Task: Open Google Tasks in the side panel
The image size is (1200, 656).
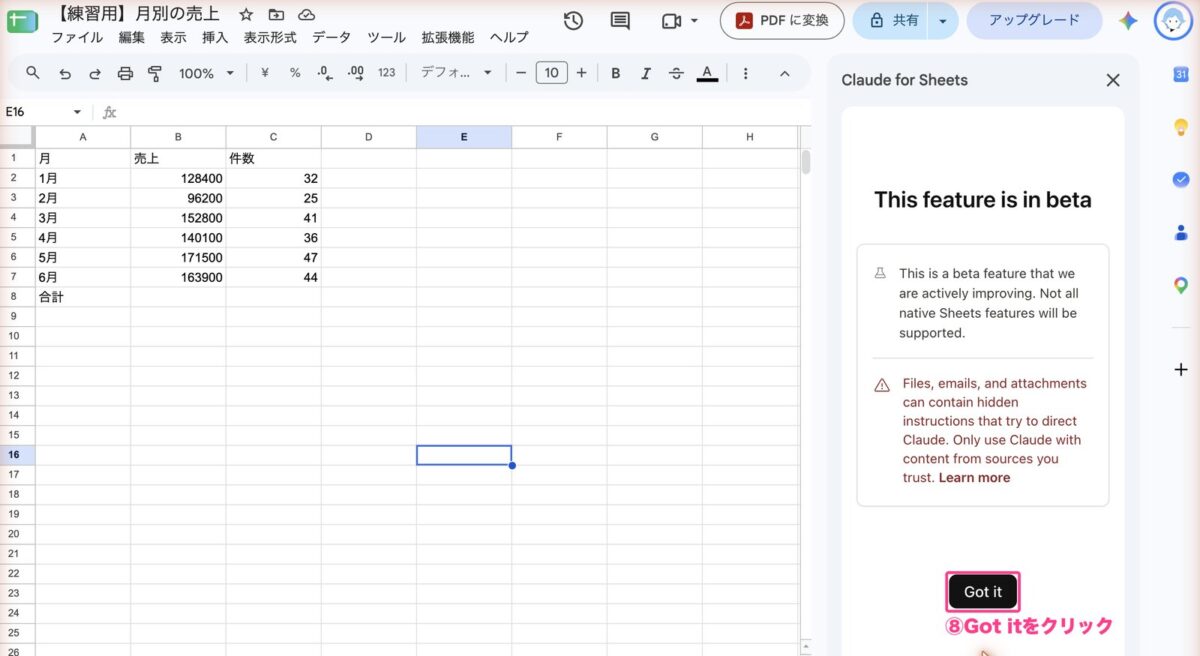Action: coord(1181,179)
